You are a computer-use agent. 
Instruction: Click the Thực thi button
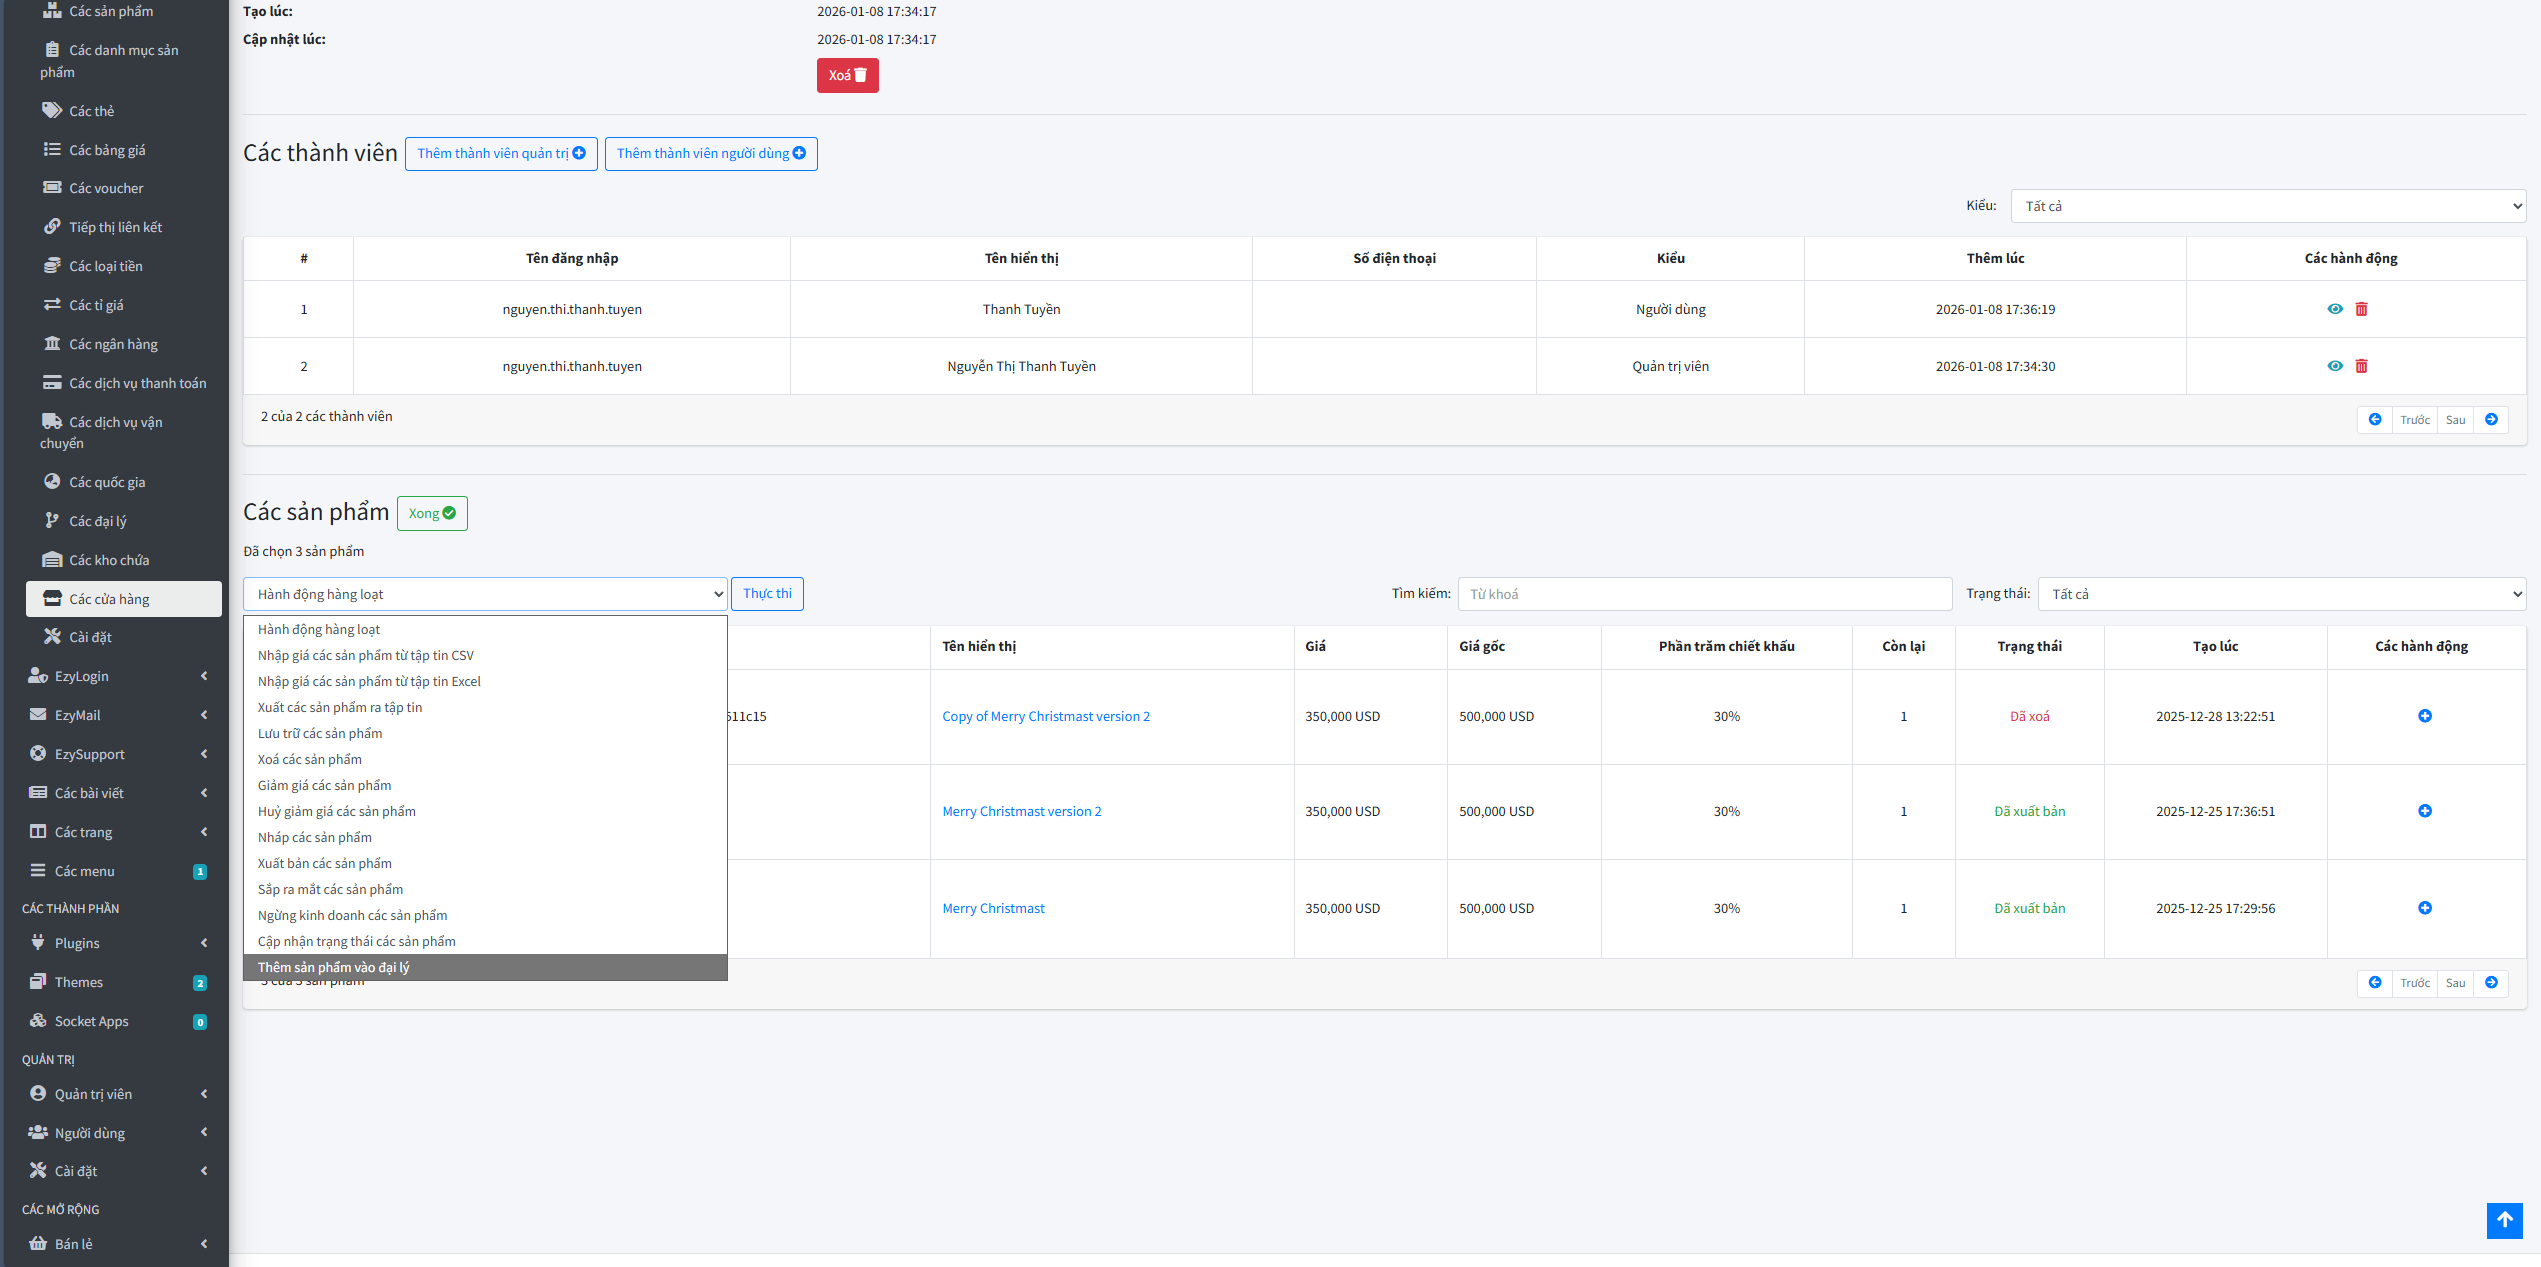pos(767,594)
